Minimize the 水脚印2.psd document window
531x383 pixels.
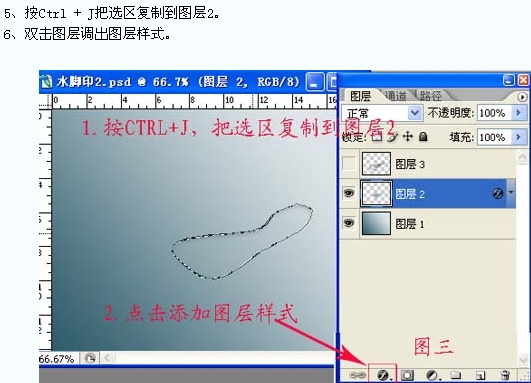pos(315,82)
